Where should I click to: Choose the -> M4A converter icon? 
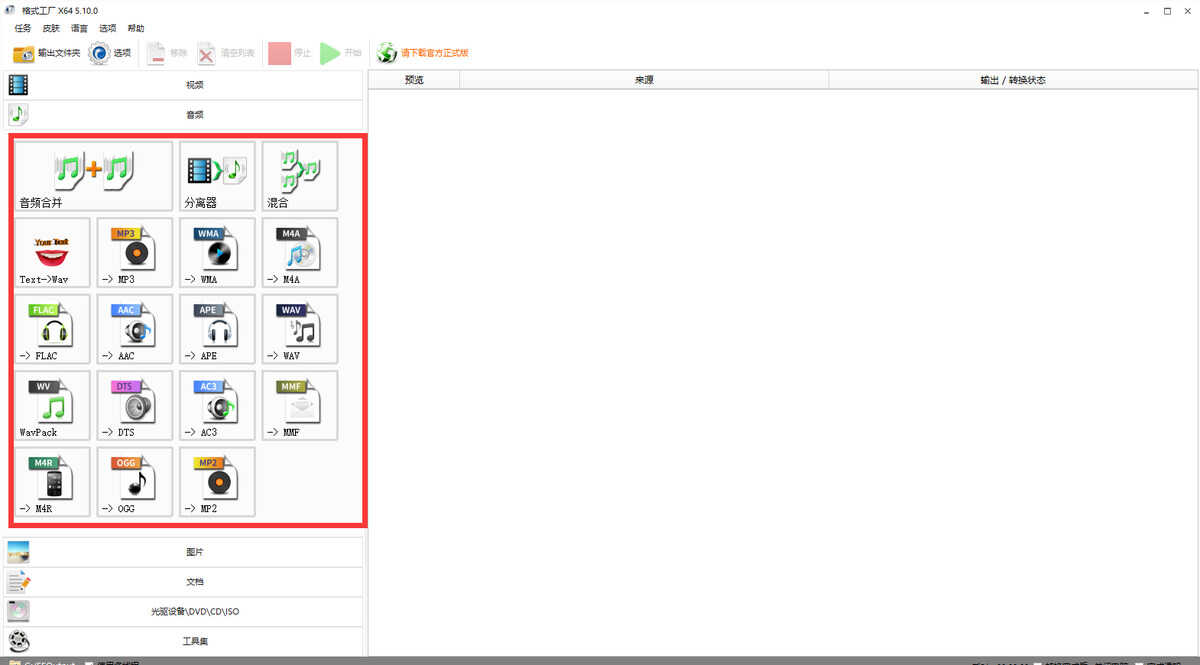point(300,253)
